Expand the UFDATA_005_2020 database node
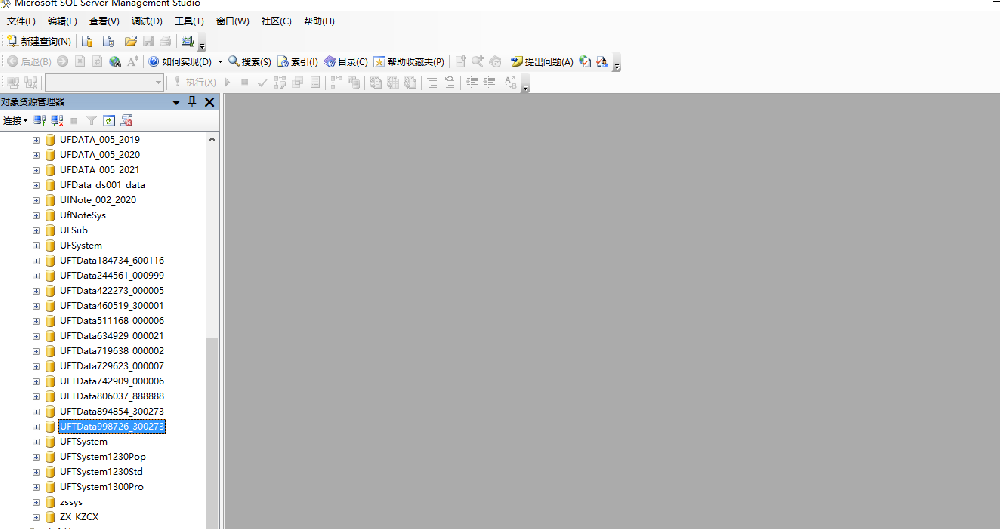 (36, 155)
